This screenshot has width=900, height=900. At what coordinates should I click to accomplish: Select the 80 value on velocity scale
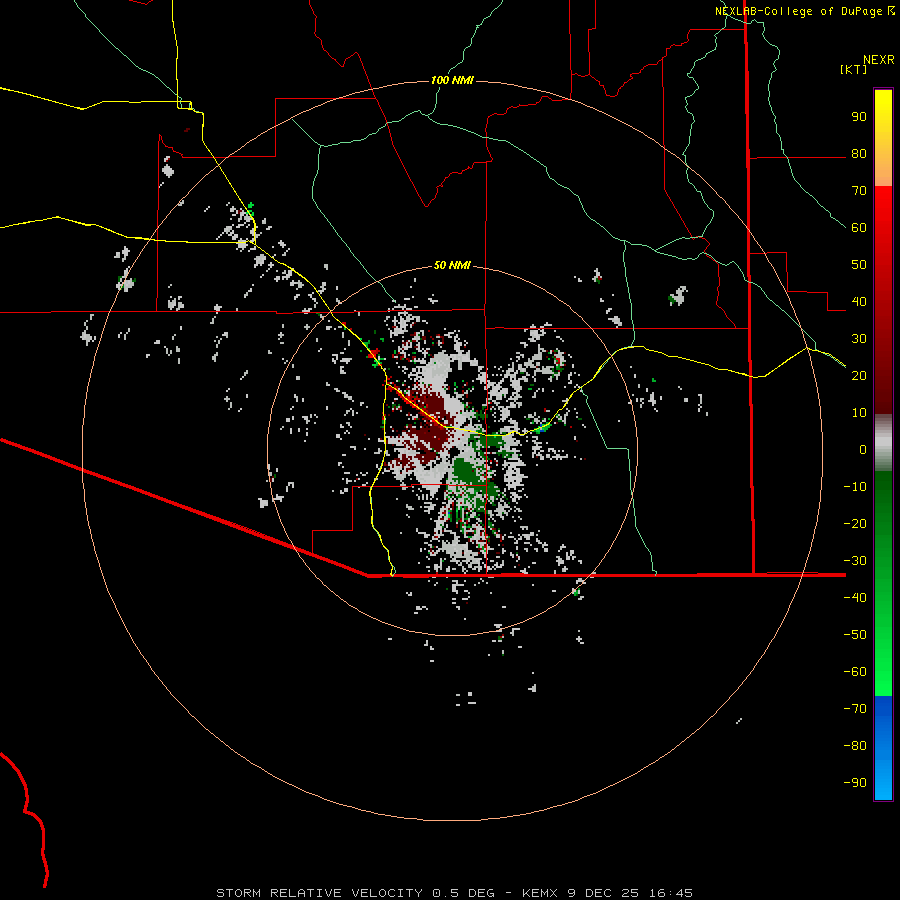pyautogui.click(x=859, y=154)
